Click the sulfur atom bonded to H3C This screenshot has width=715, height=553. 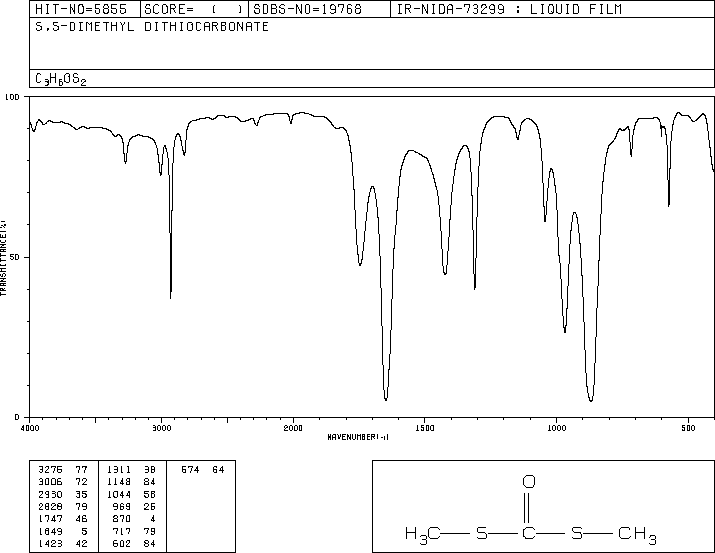pos(482,533)
